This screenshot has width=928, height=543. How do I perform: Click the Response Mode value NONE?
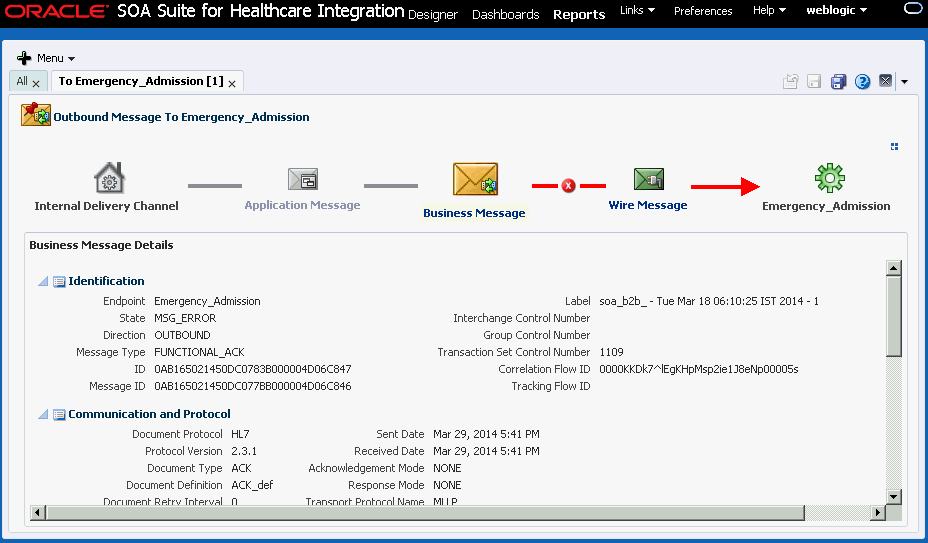[447, 485]
